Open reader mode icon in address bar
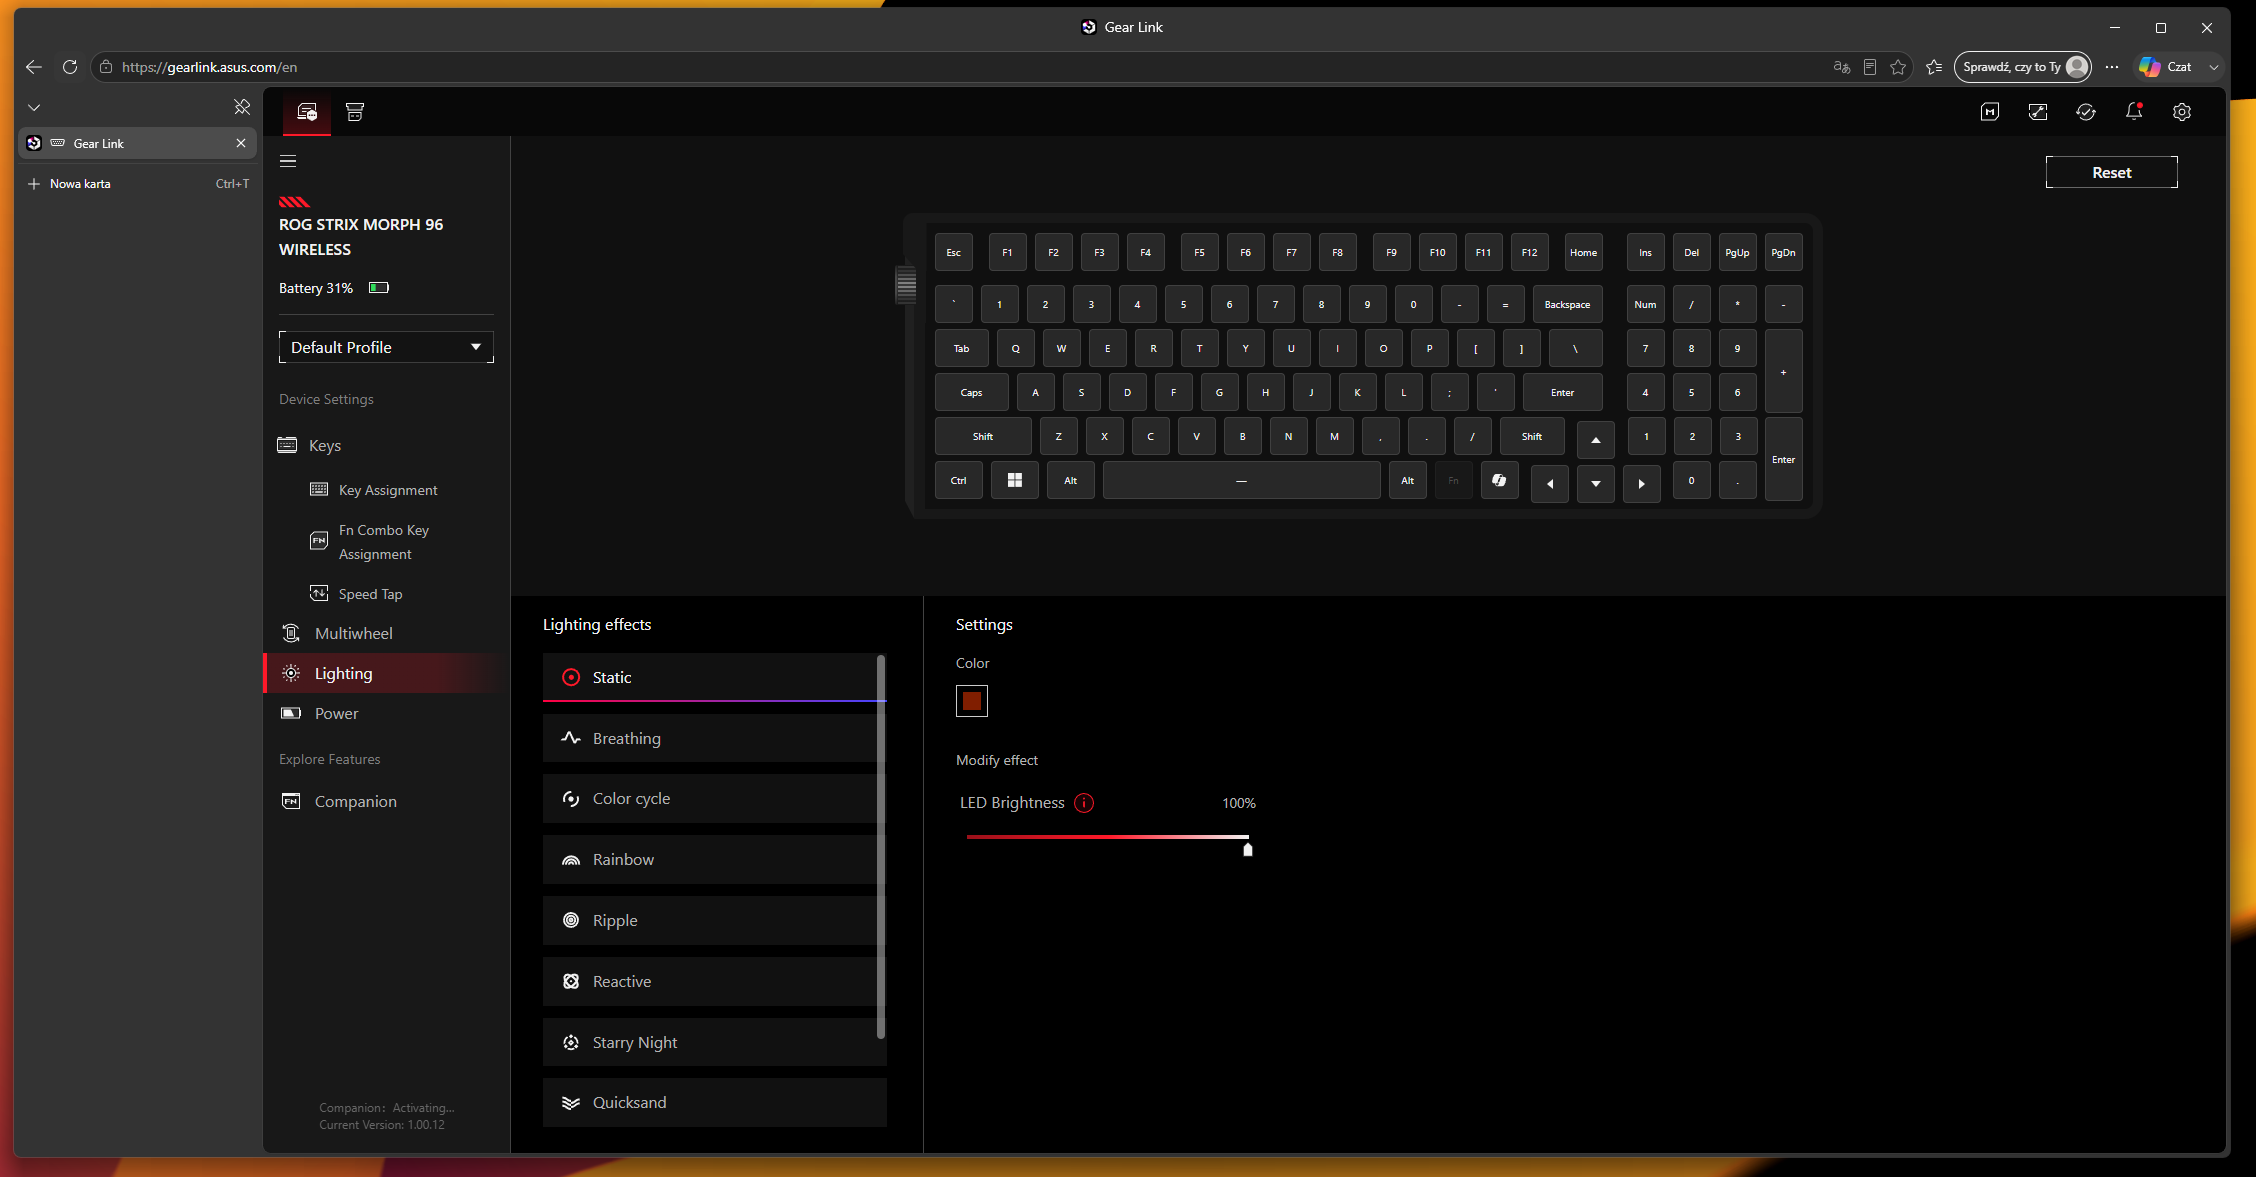2256x1177 pixels. point(1870,67)
